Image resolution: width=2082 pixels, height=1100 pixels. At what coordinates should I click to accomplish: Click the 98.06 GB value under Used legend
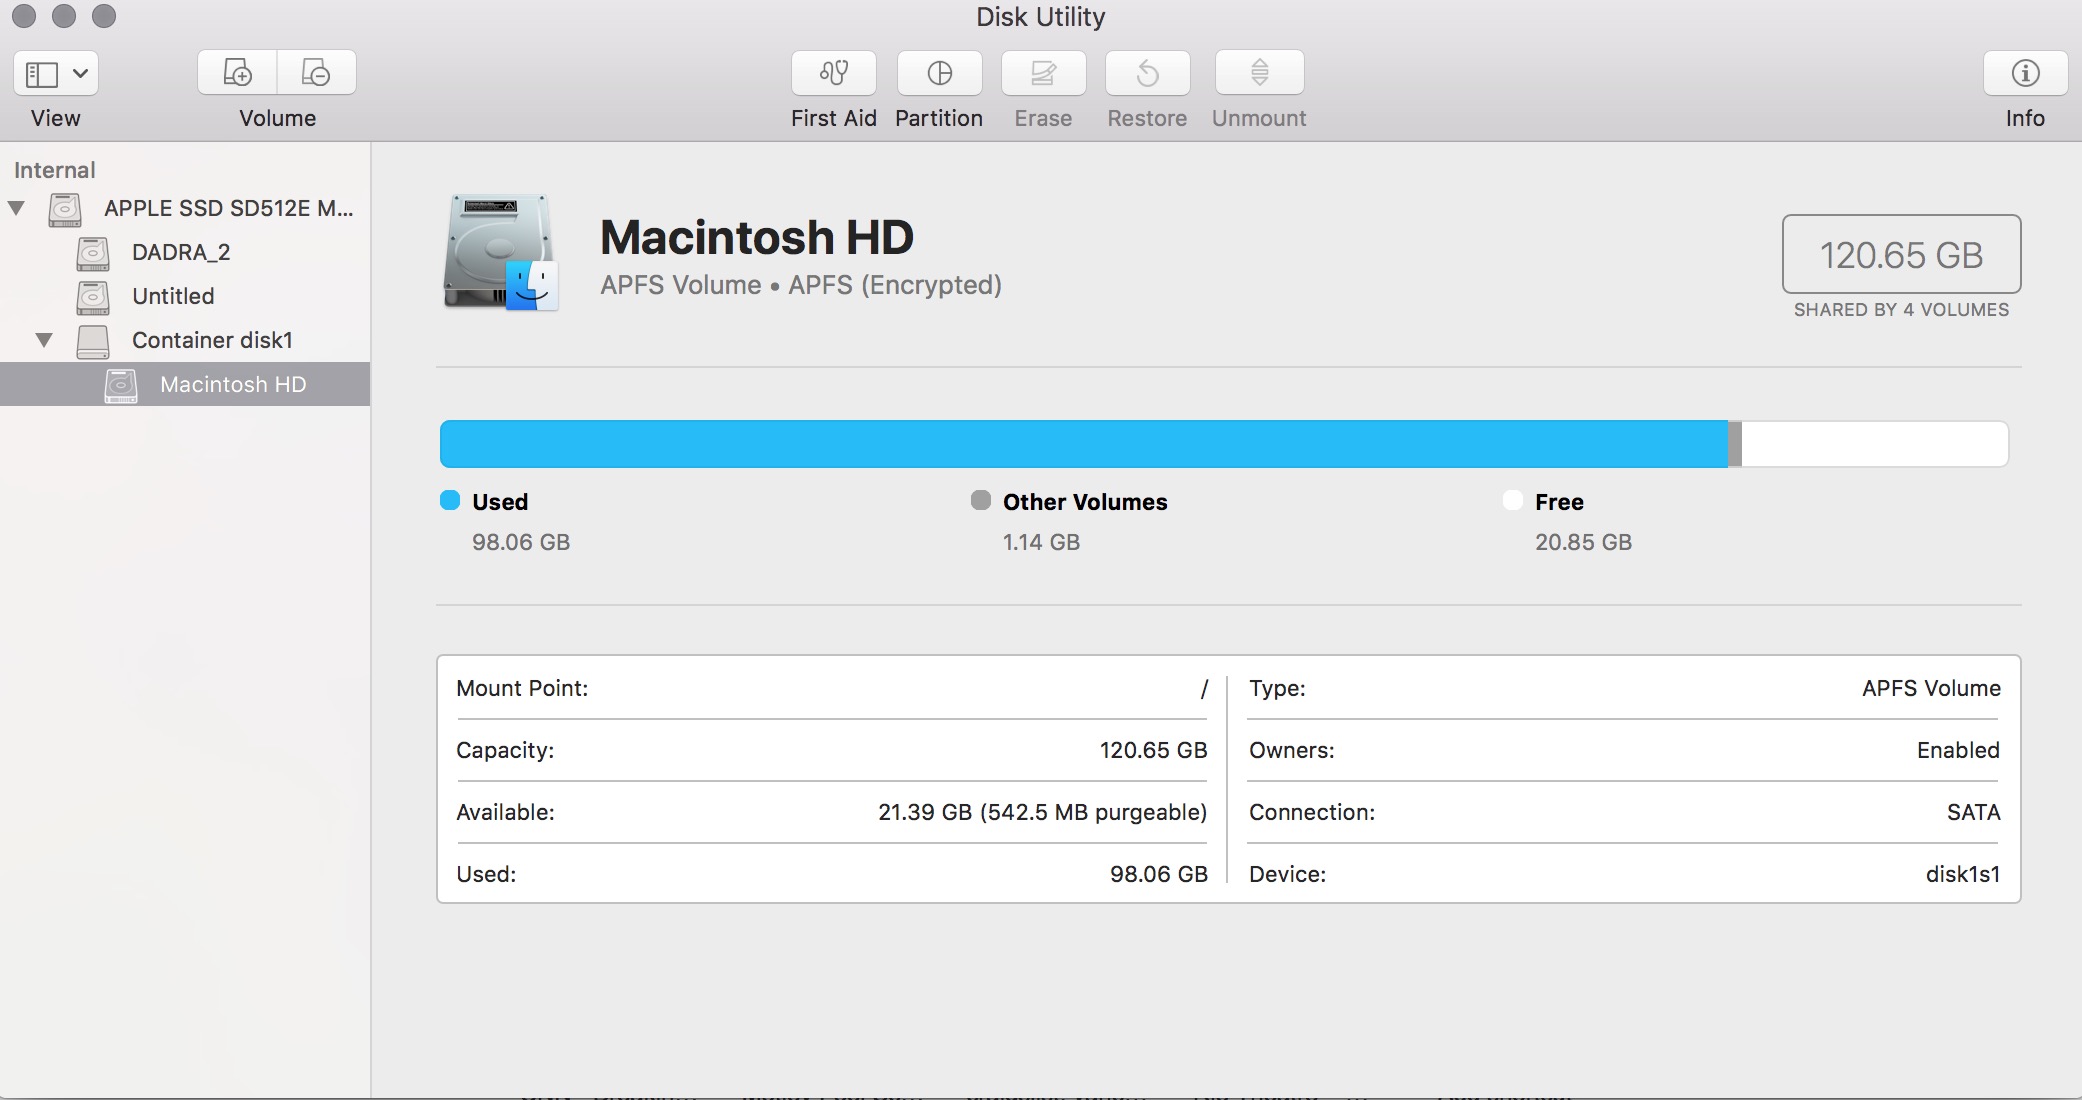(x=521, y=542)
